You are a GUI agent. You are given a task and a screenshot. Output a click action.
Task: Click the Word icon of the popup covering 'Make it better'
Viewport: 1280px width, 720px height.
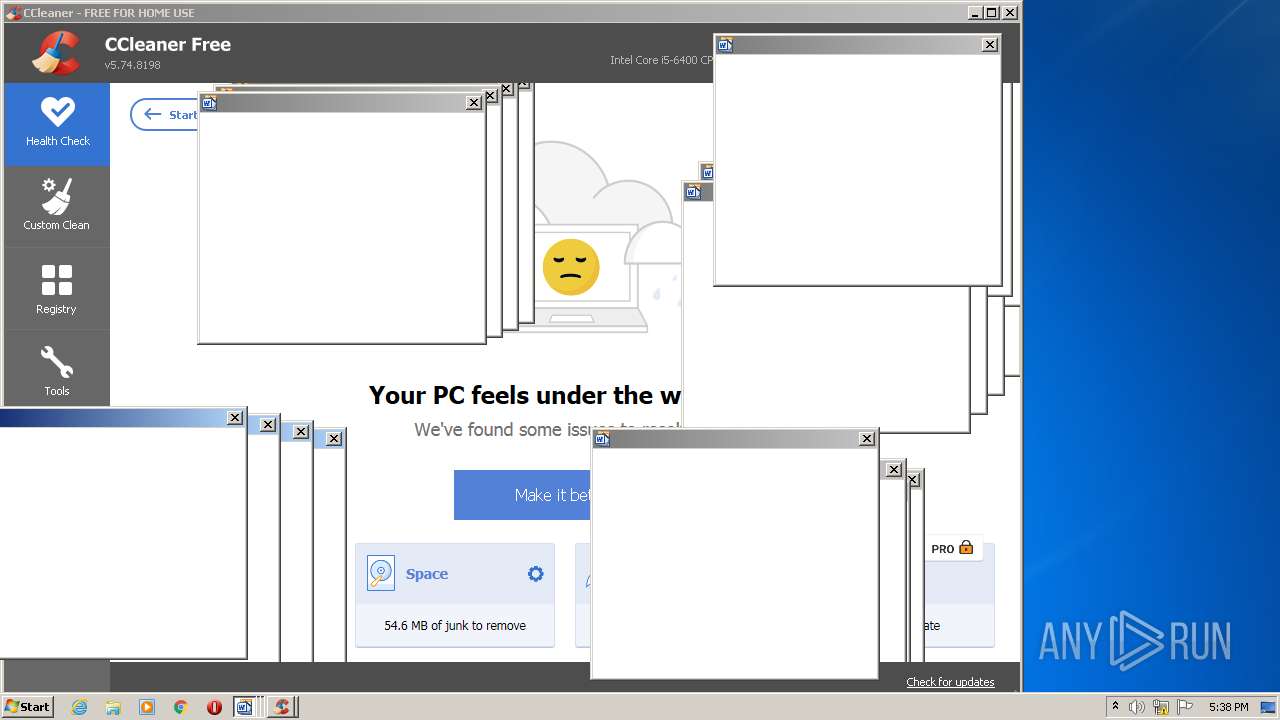602,439
